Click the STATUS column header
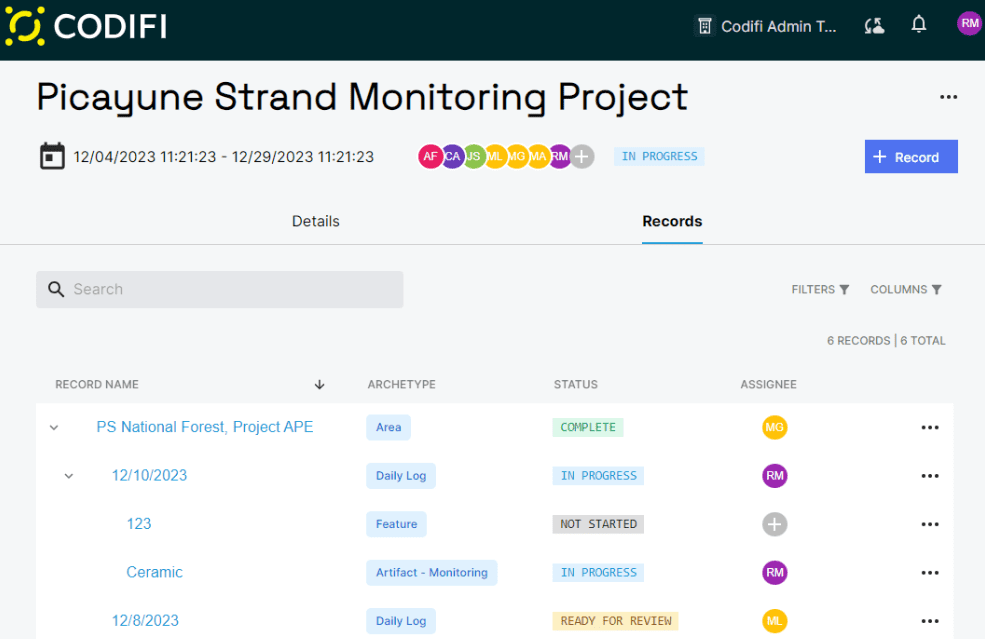Screen dimensions: 985x639 (575, 385)
